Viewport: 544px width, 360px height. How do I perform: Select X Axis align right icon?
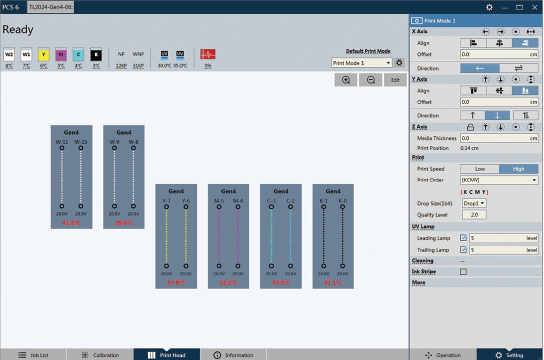(x=525, y=43)
